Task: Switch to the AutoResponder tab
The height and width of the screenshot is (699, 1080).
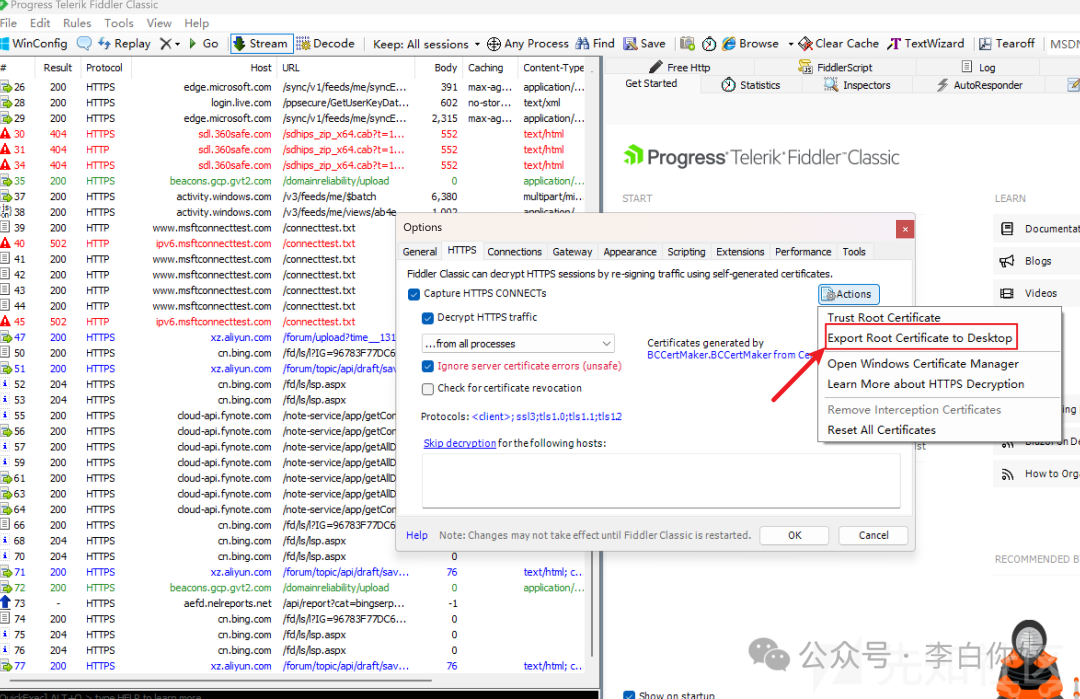Action: [979, 85]
